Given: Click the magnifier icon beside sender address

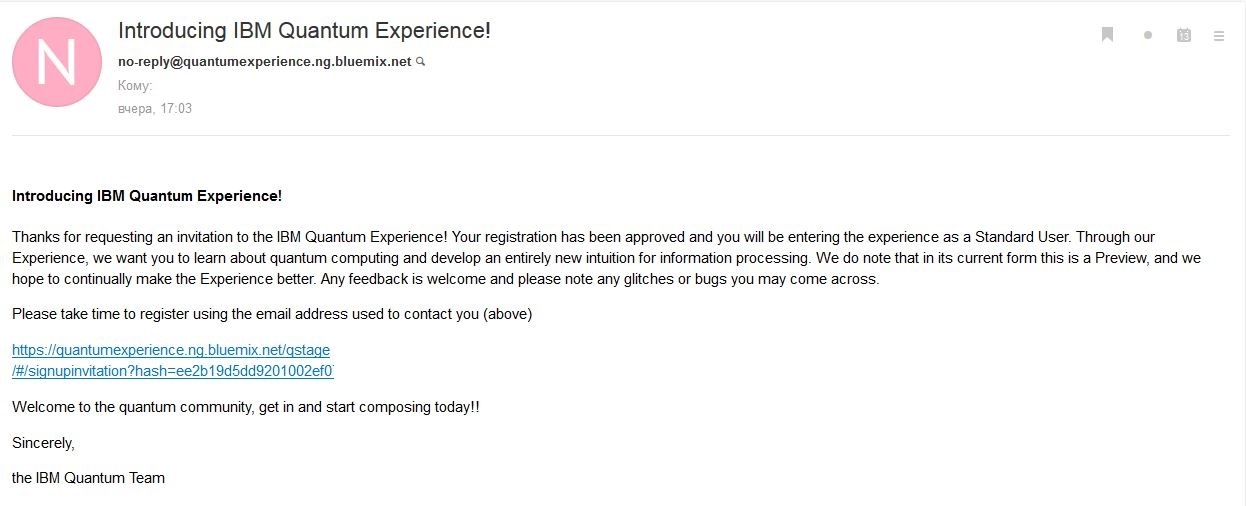Looking at the screenshot, I should tap(421, 62).
